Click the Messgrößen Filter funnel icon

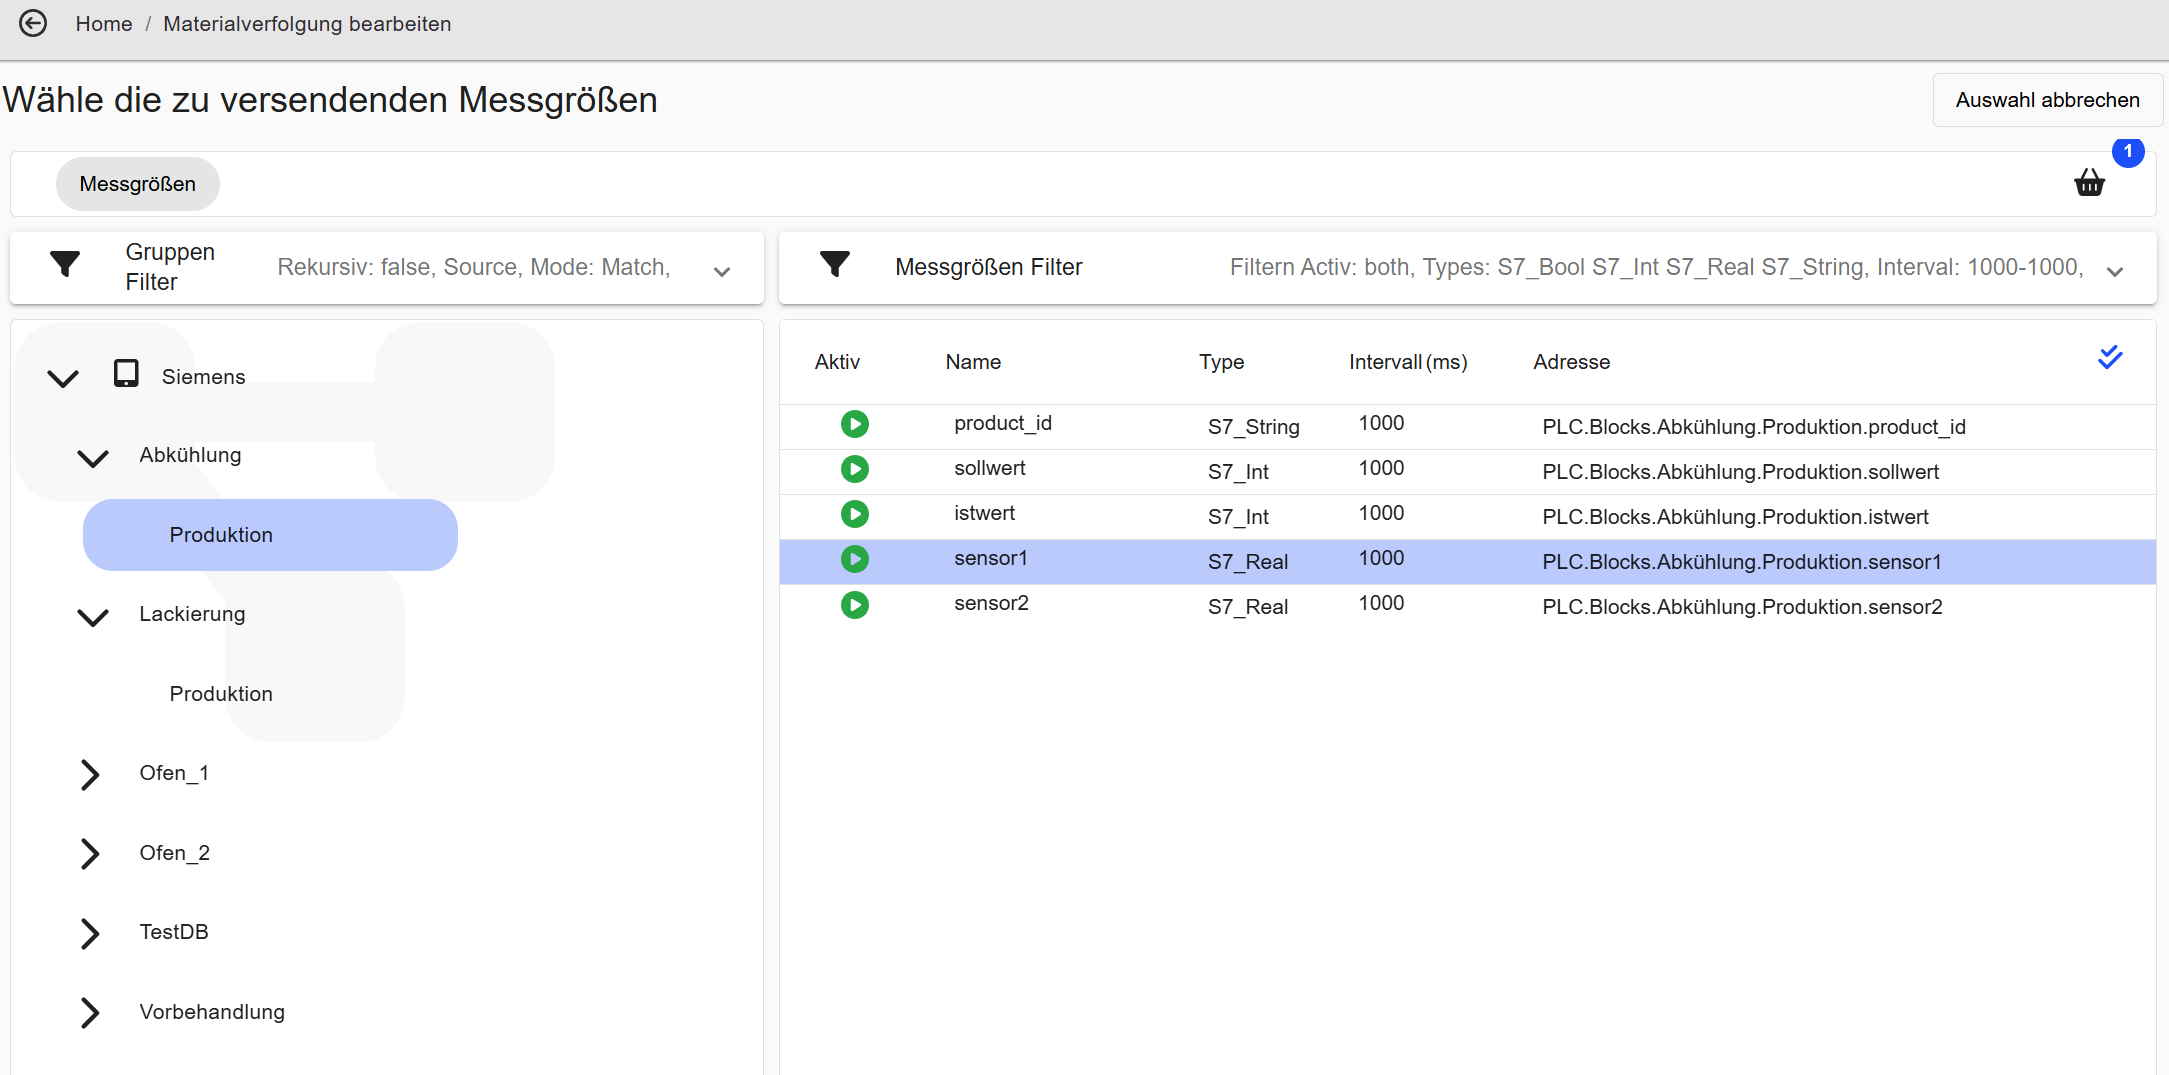tap(834, 264)
